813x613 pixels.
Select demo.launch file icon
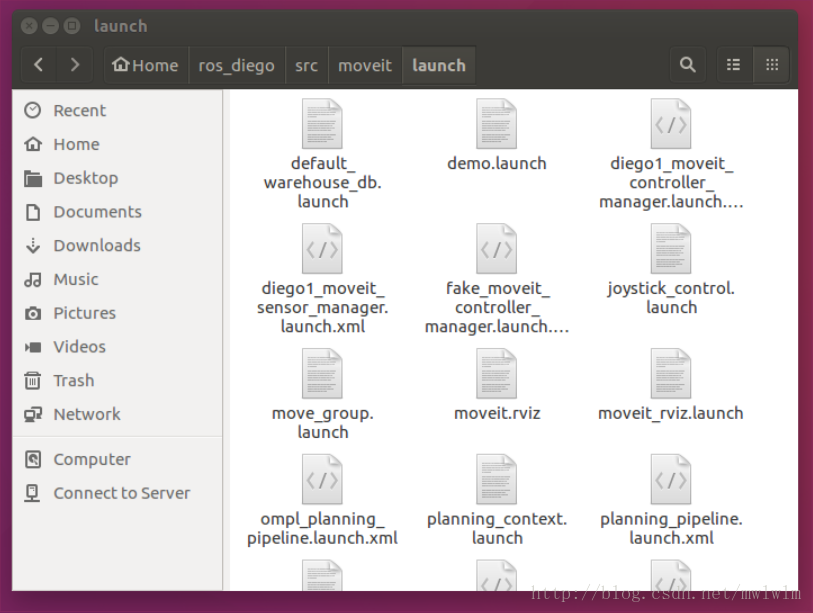coord(497,123)
